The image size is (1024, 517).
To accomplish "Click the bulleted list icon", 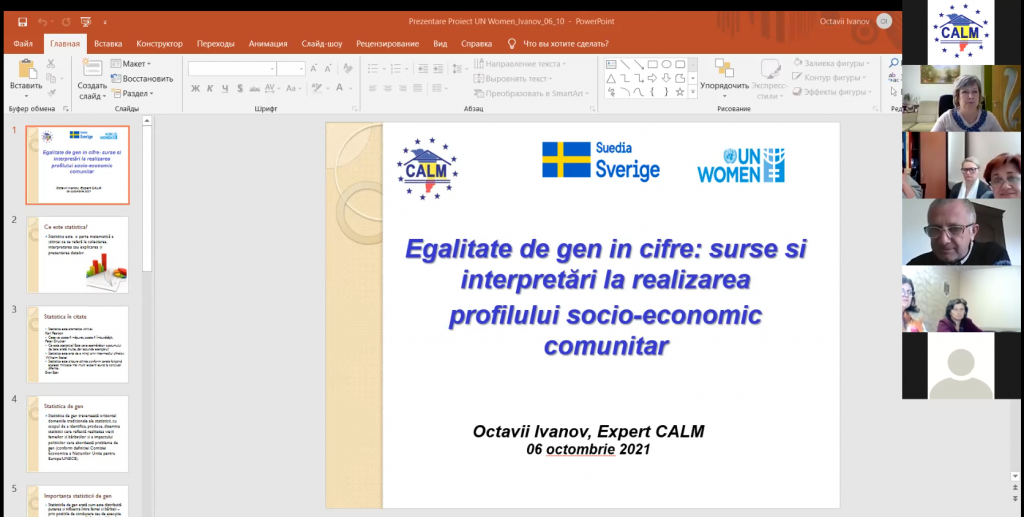I will point(375,69).
